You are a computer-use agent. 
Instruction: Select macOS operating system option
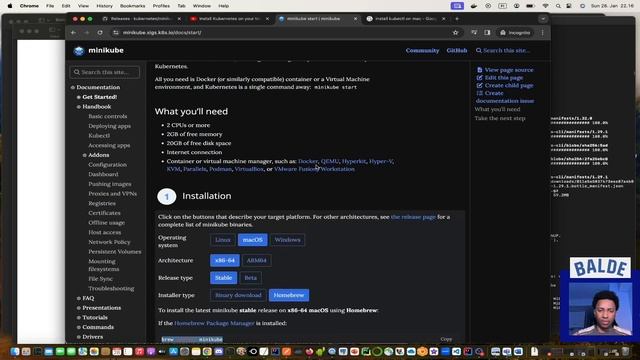(253, 240)
